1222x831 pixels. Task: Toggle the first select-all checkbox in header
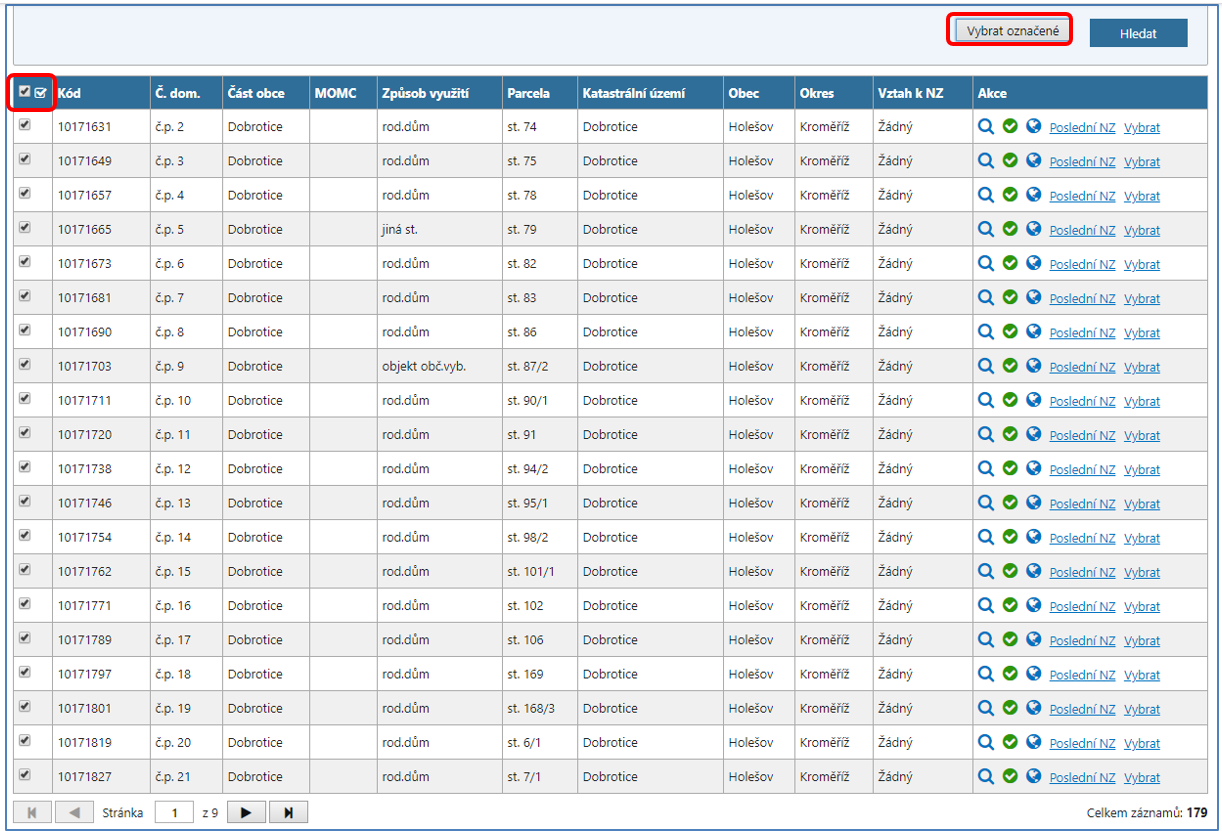click(x=25, y=92)
